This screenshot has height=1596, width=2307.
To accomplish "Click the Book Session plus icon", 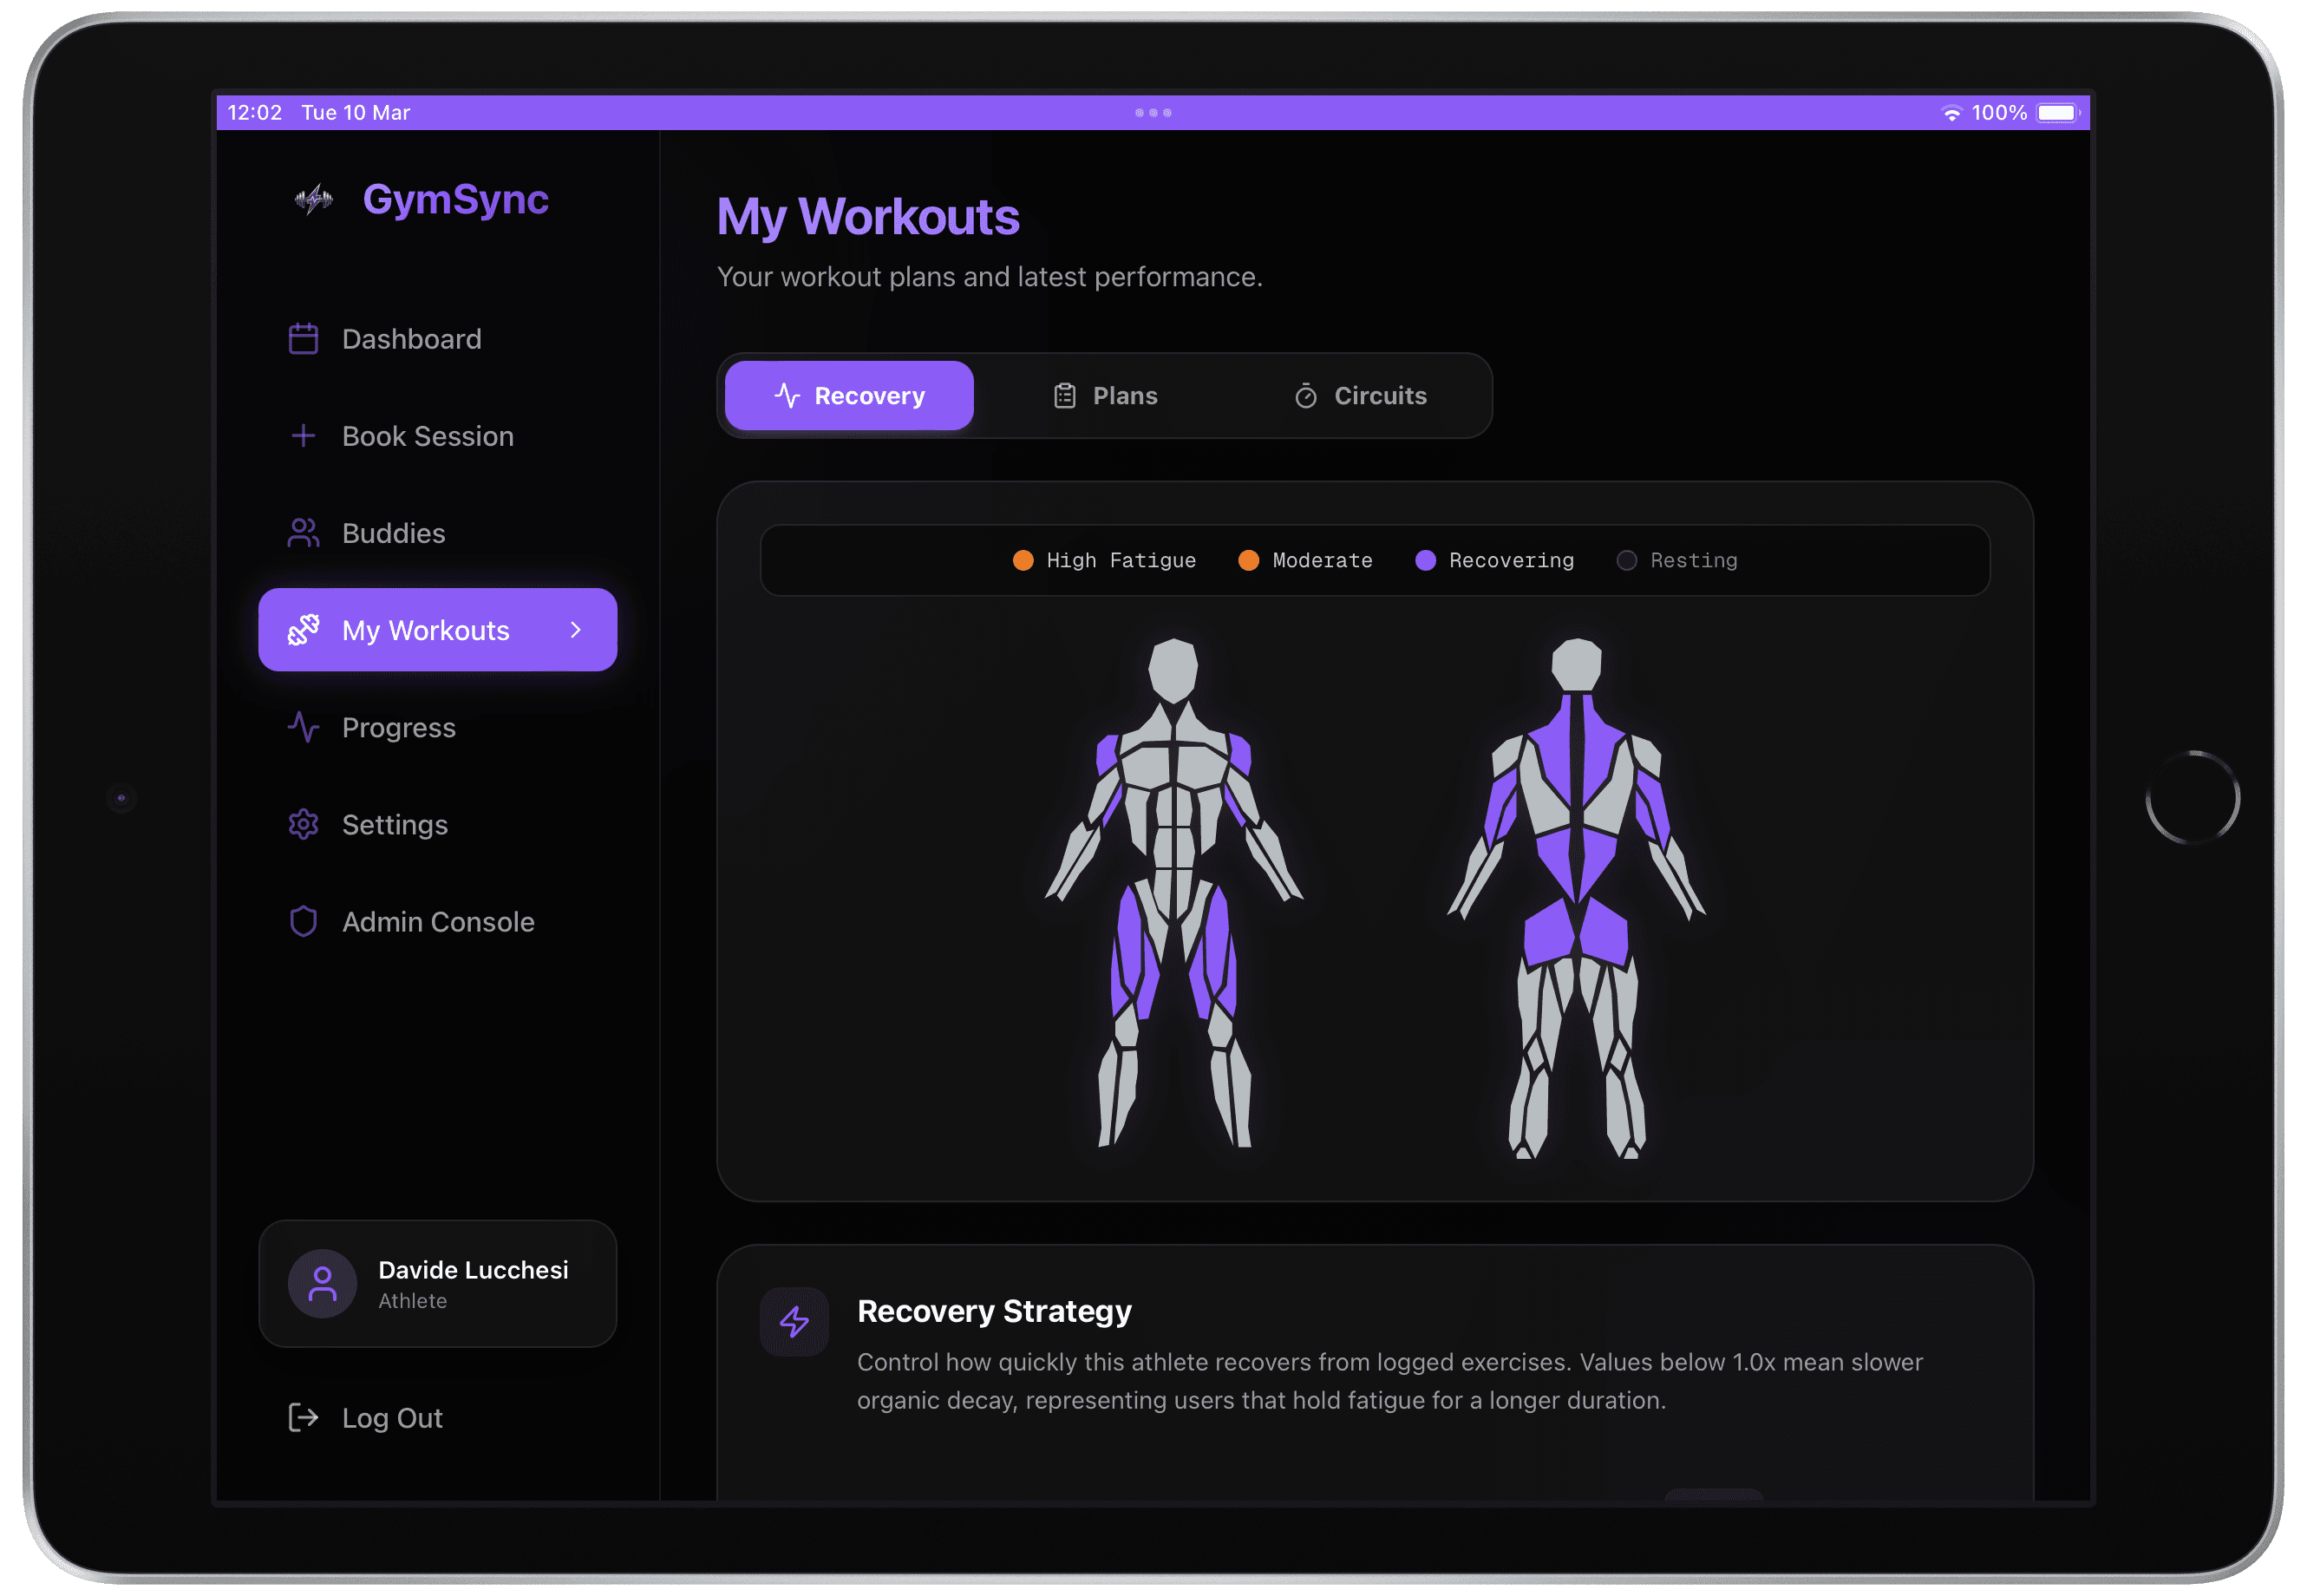I will point(303,436).
